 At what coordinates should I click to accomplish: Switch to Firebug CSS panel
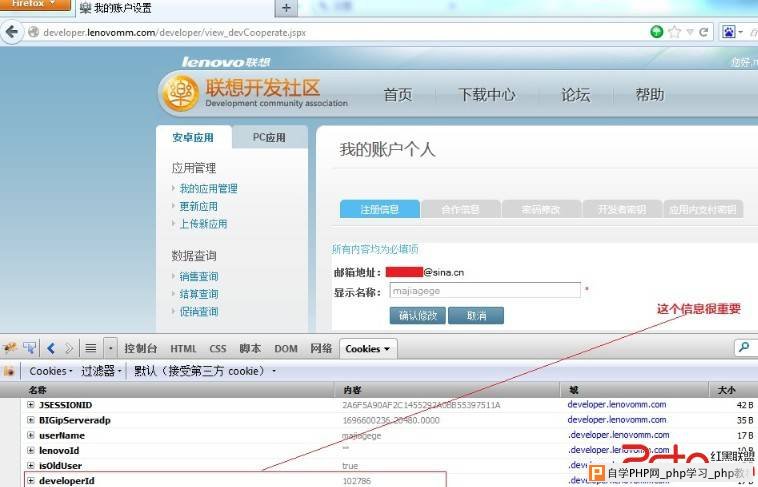point(218,348)
